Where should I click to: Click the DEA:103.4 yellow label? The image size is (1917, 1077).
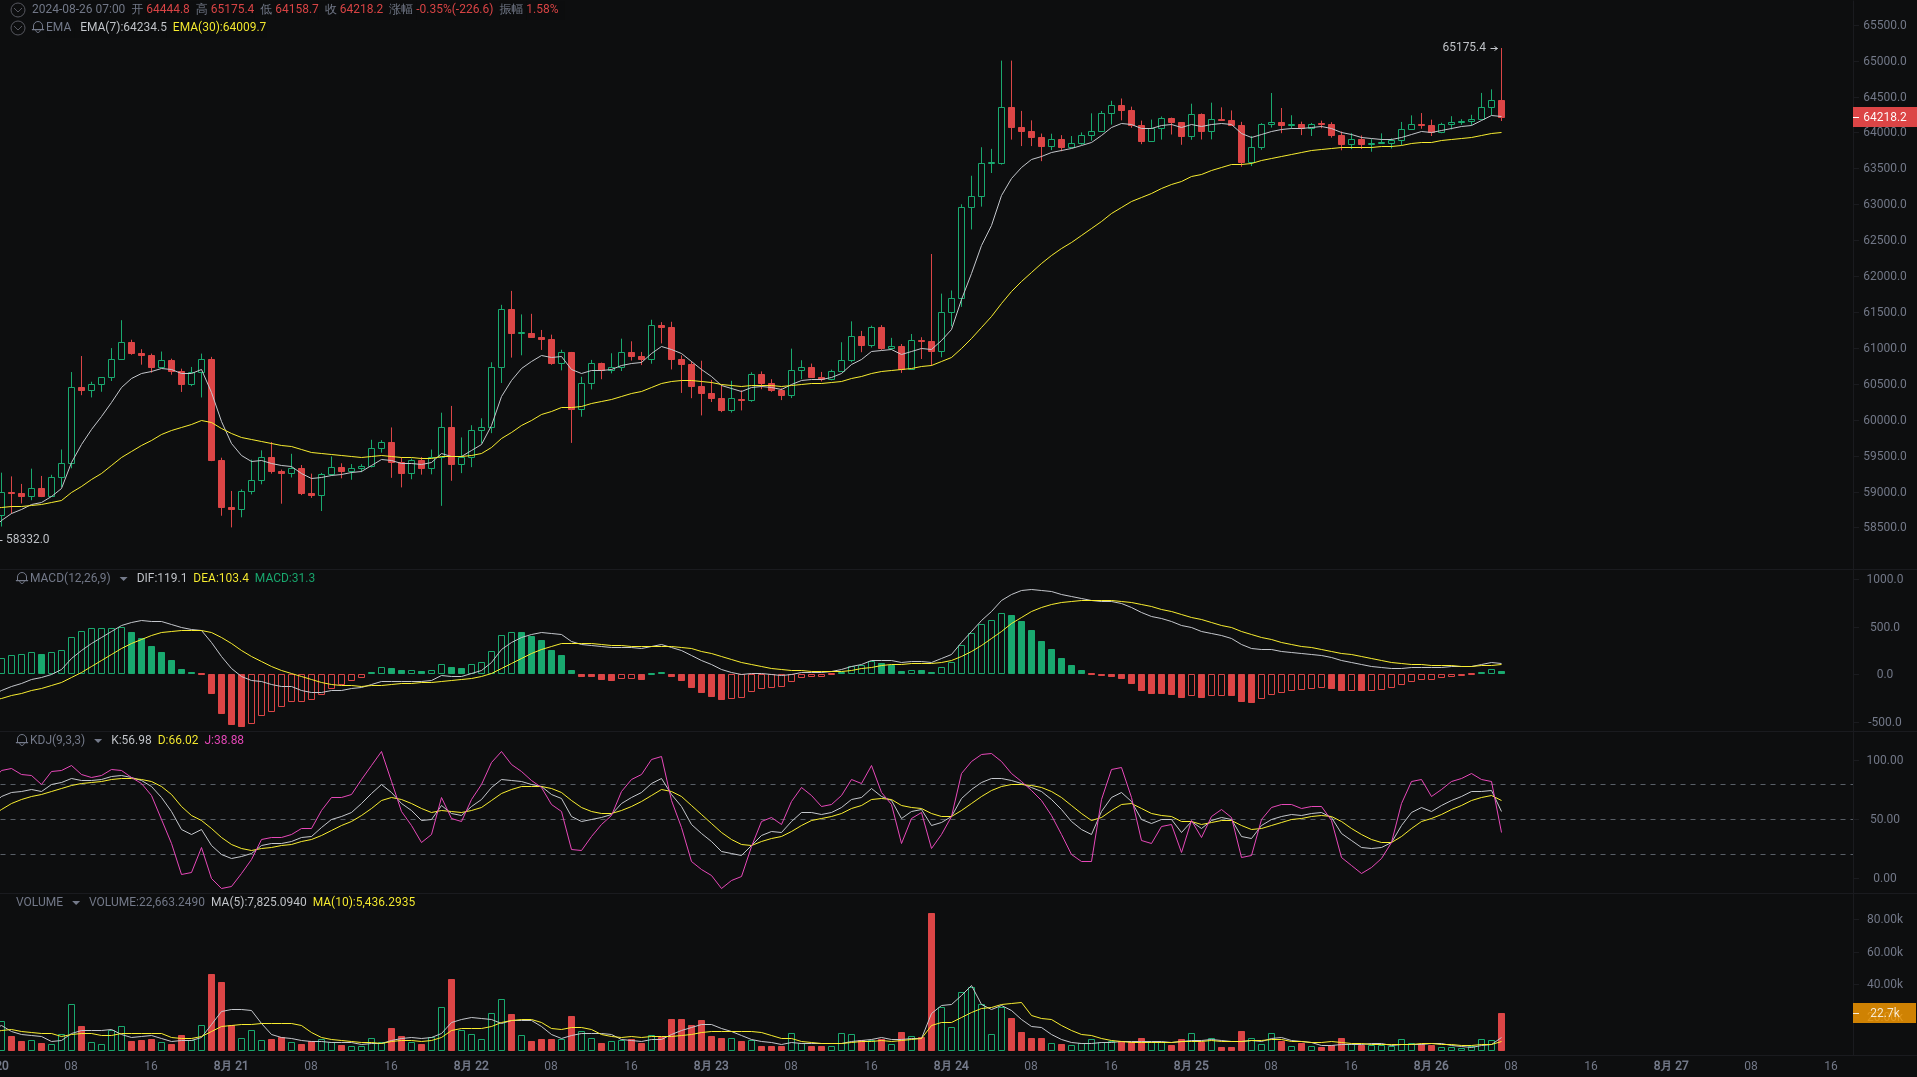point(222,578)
